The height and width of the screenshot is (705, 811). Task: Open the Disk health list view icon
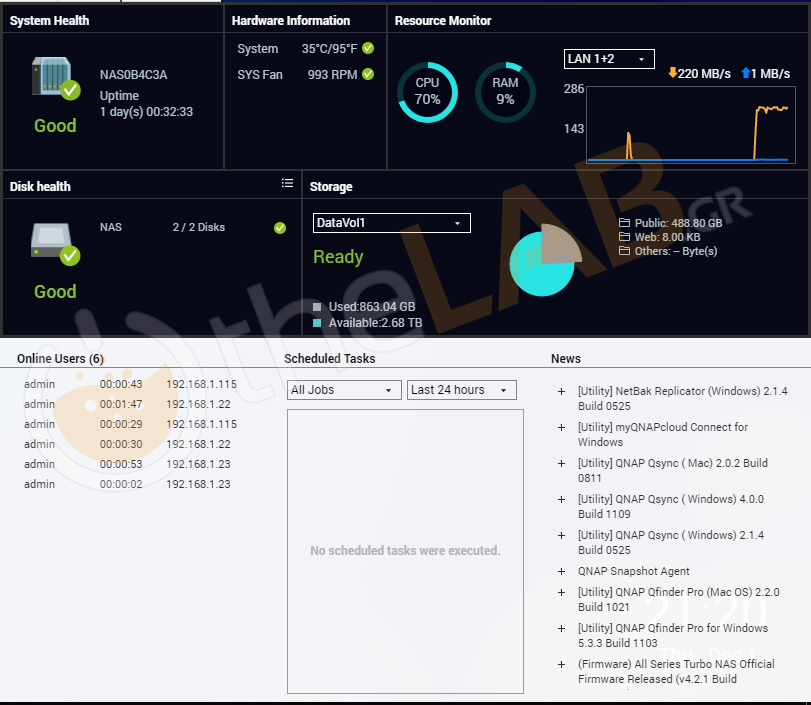pyautogui.click(x=287, y=183)
